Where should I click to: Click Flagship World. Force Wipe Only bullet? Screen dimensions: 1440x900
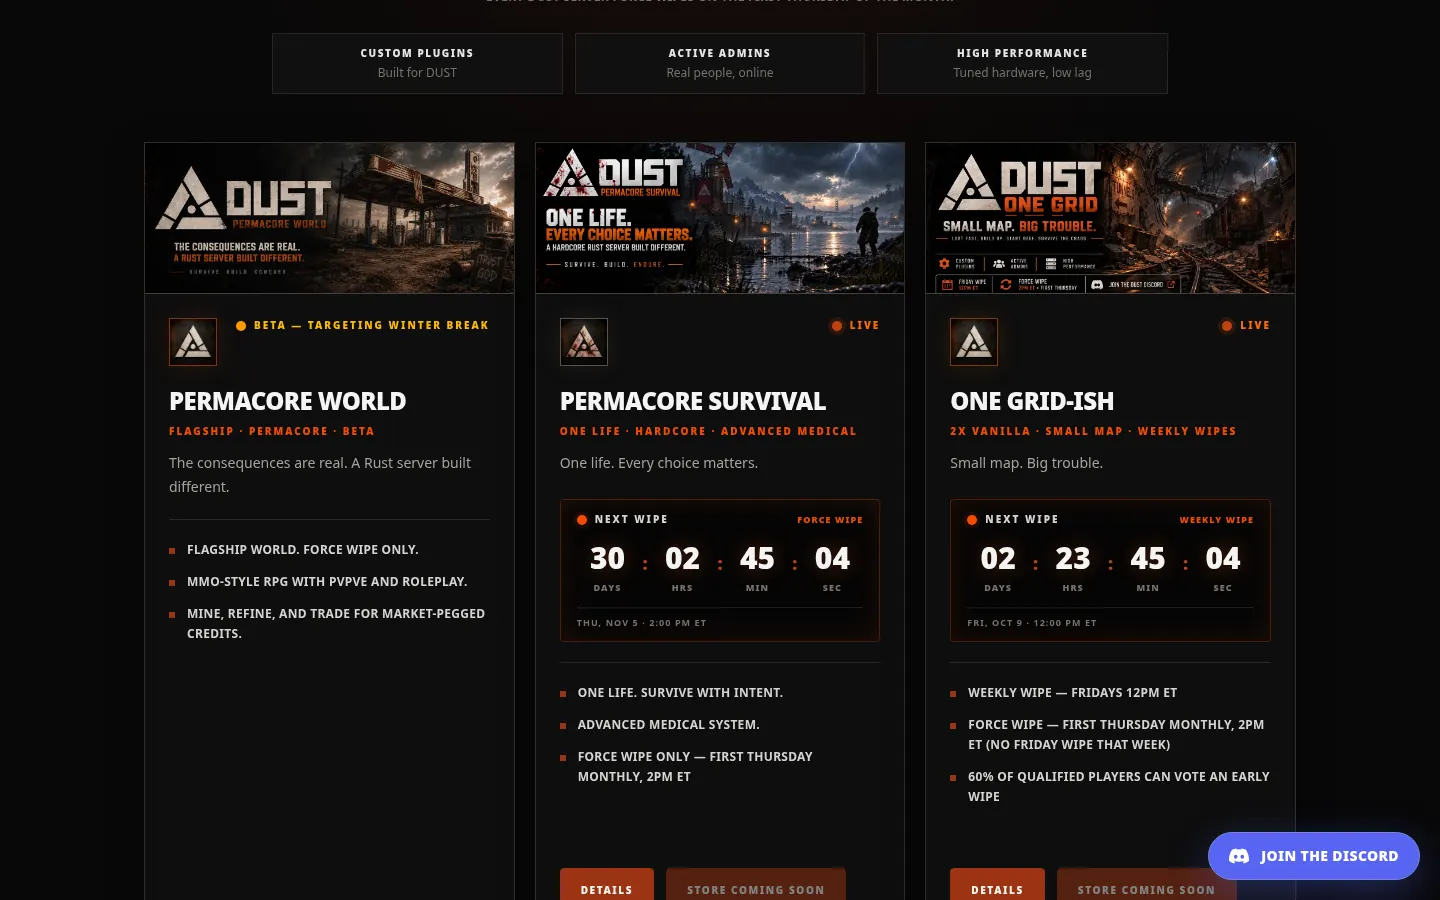point(303,549)
